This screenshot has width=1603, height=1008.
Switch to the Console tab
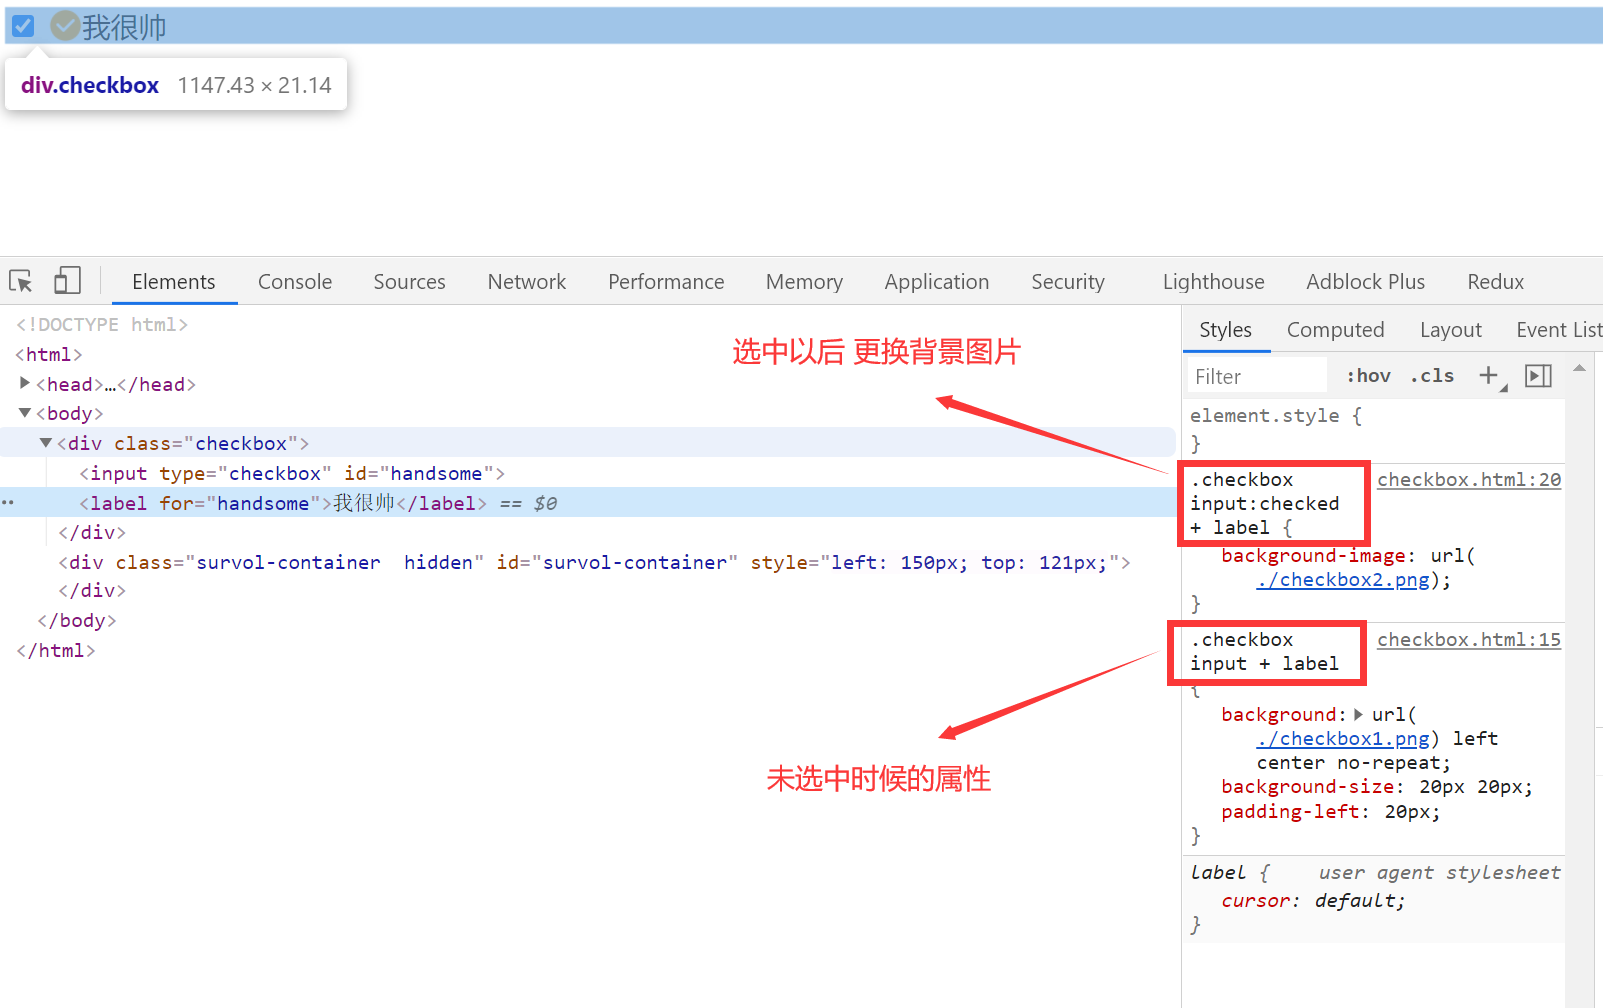coord(294,282)
